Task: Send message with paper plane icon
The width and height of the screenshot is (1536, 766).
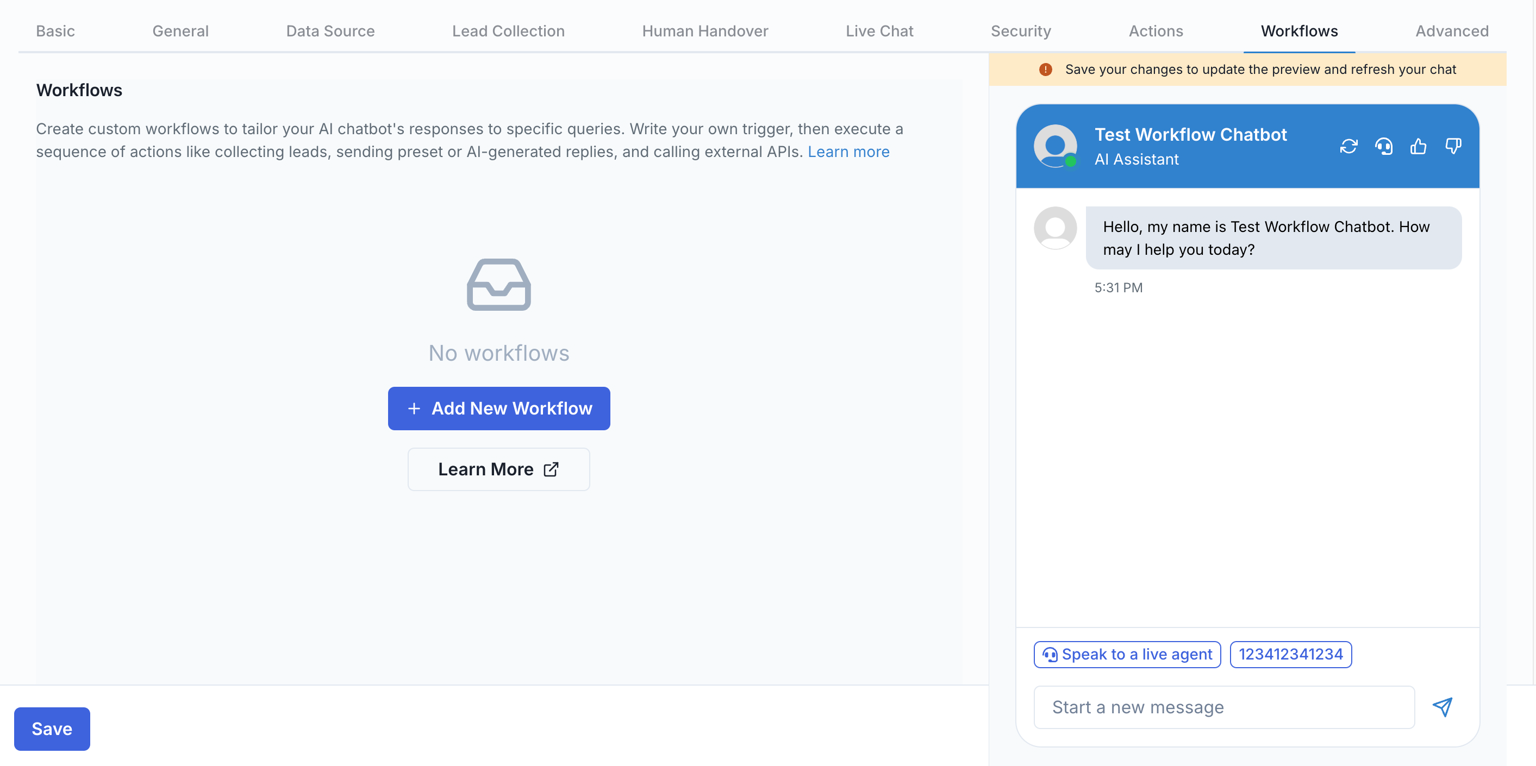Action: coord(1442,707)
